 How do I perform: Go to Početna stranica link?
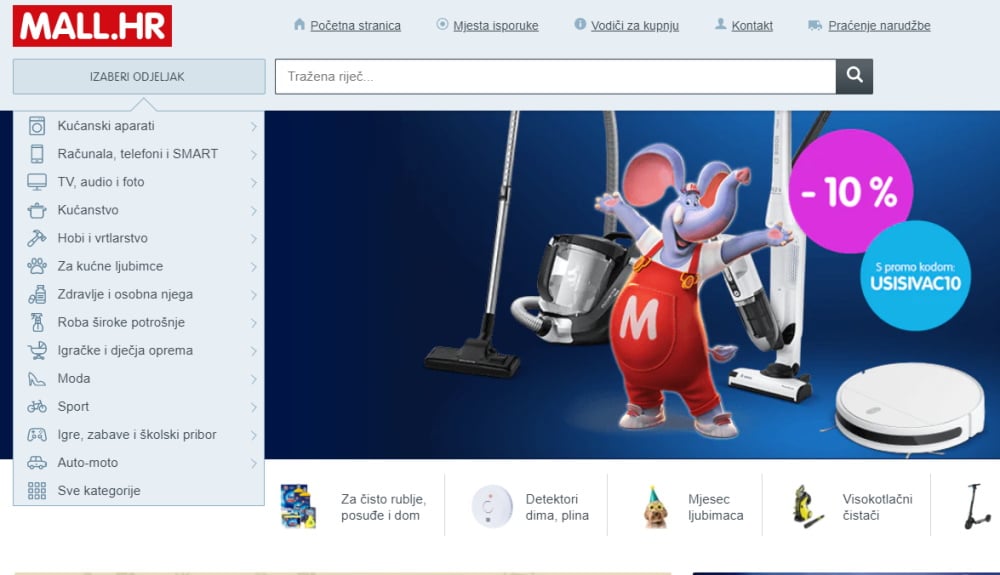tap(355, 26)
